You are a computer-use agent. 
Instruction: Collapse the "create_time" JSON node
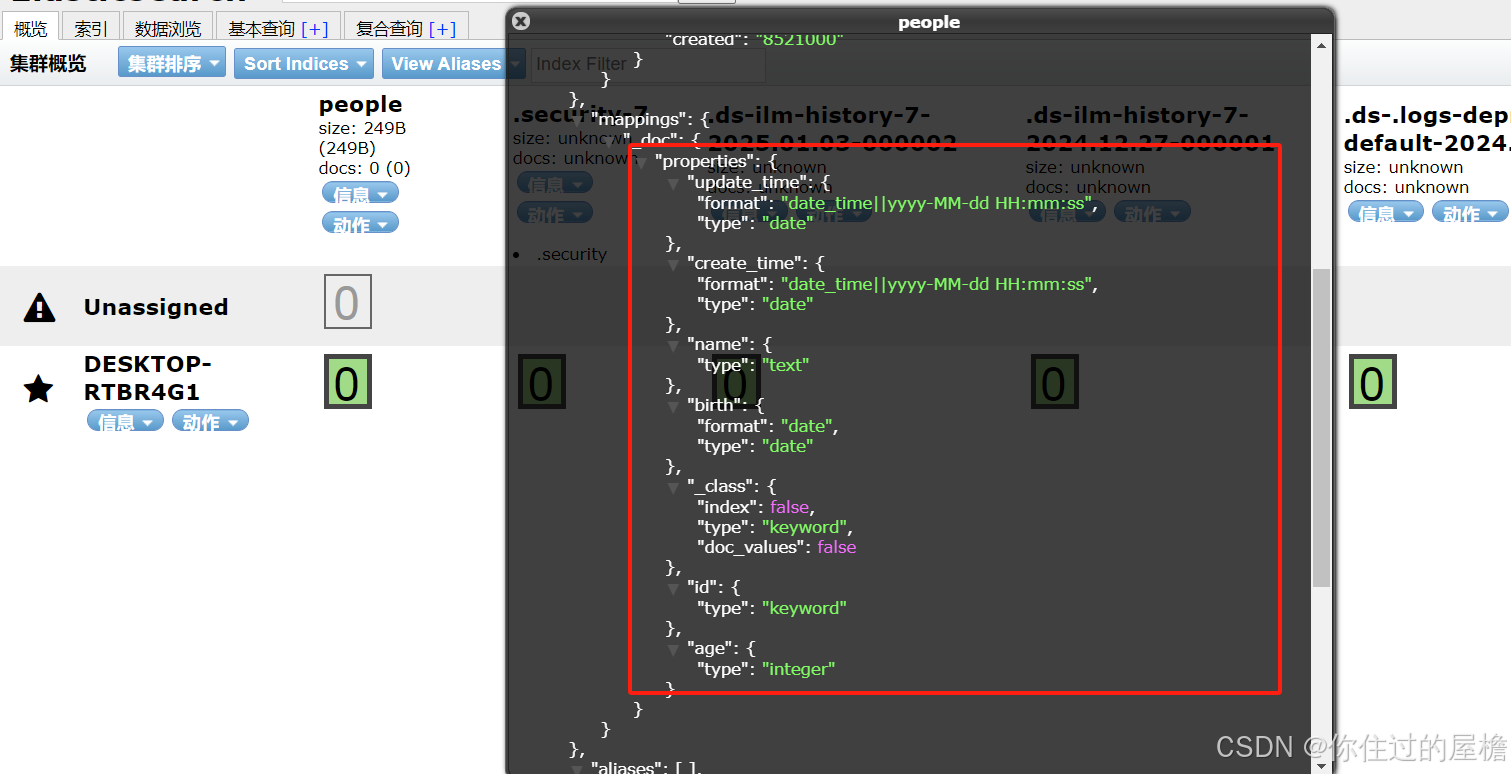(x=674, y=264)
